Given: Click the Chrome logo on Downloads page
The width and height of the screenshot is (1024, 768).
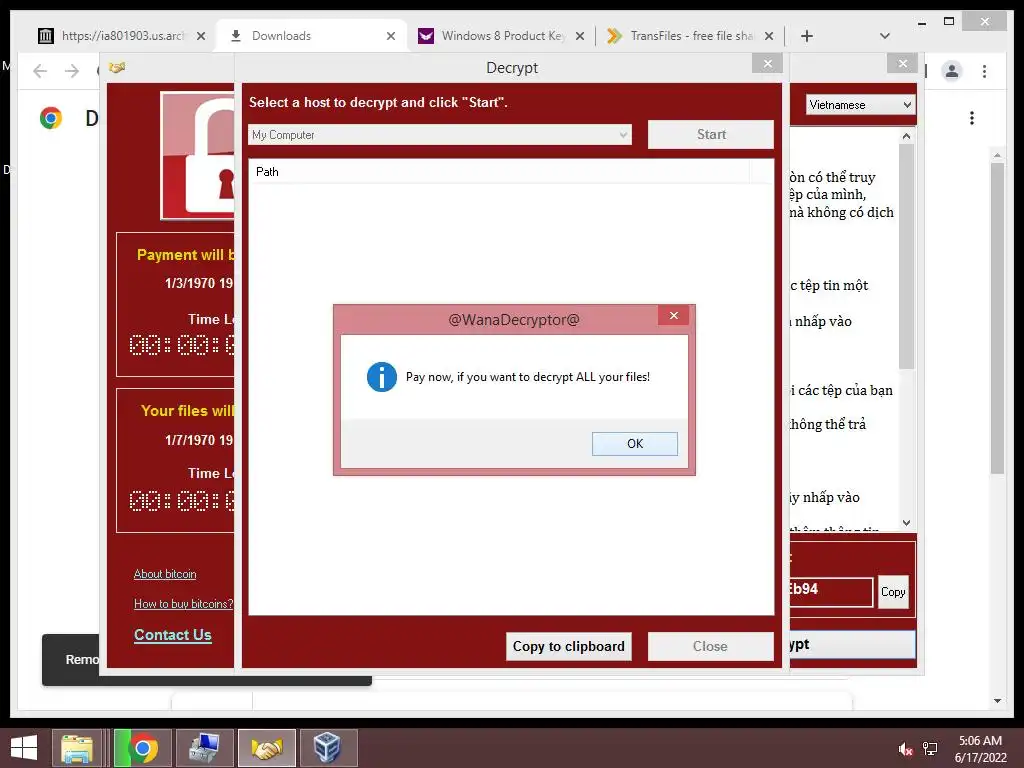Looking at the screenshot, I should (50, 118).
